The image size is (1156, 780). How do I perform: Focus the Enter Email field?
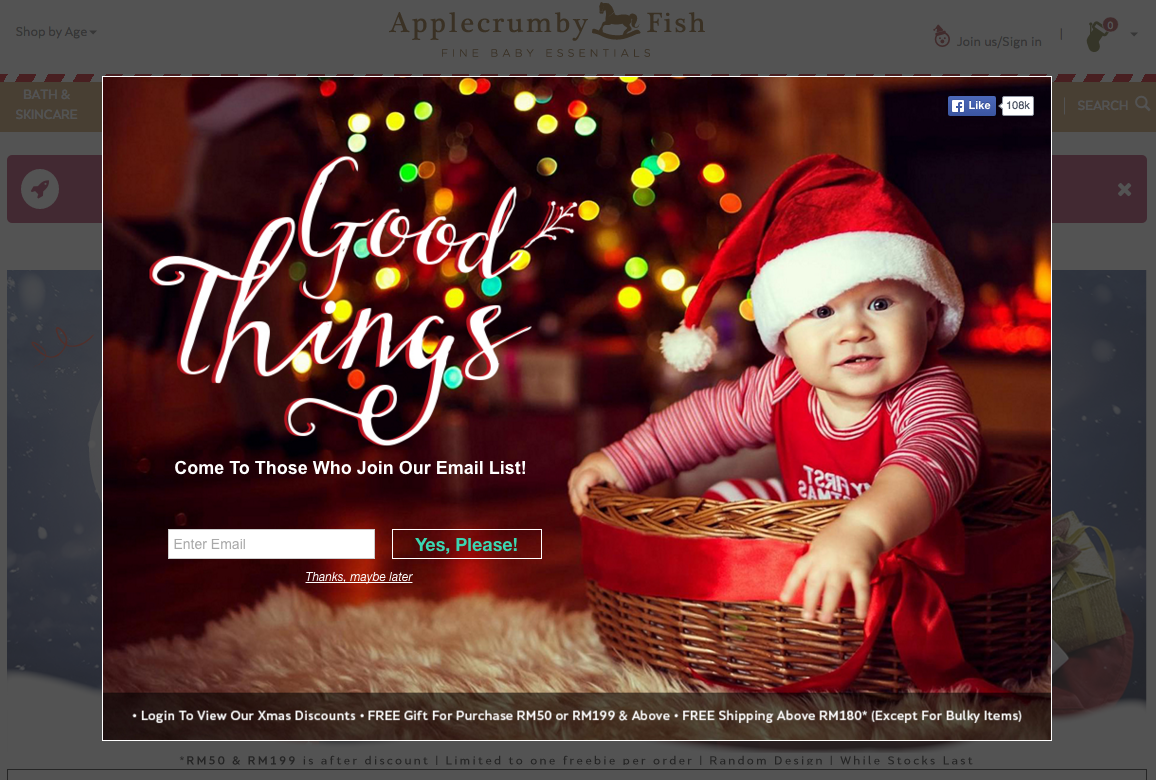[271, 544]
